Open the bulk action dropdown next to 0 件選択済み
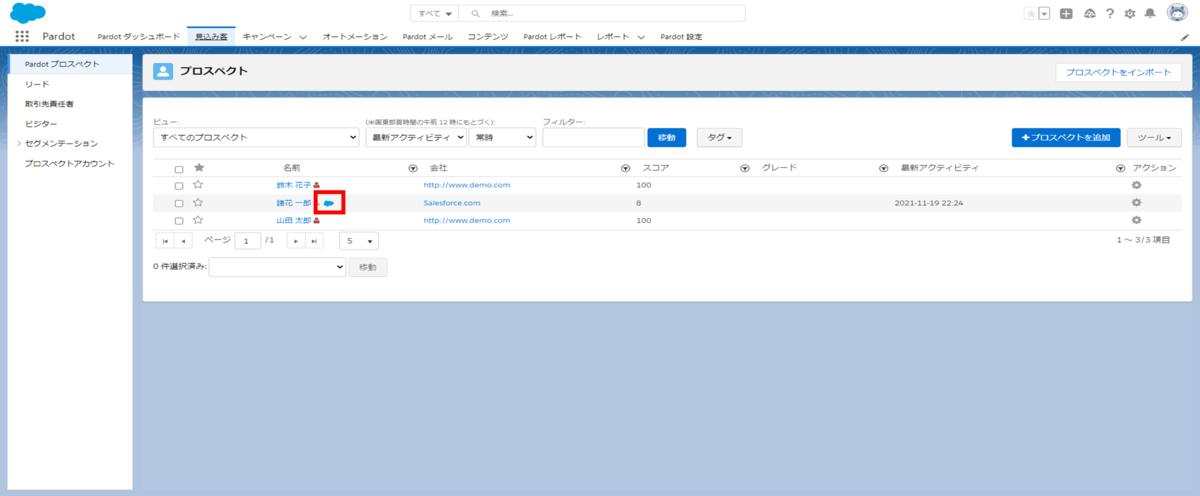Viewport: 1200px width, 496px height. [x=277, y=267]
